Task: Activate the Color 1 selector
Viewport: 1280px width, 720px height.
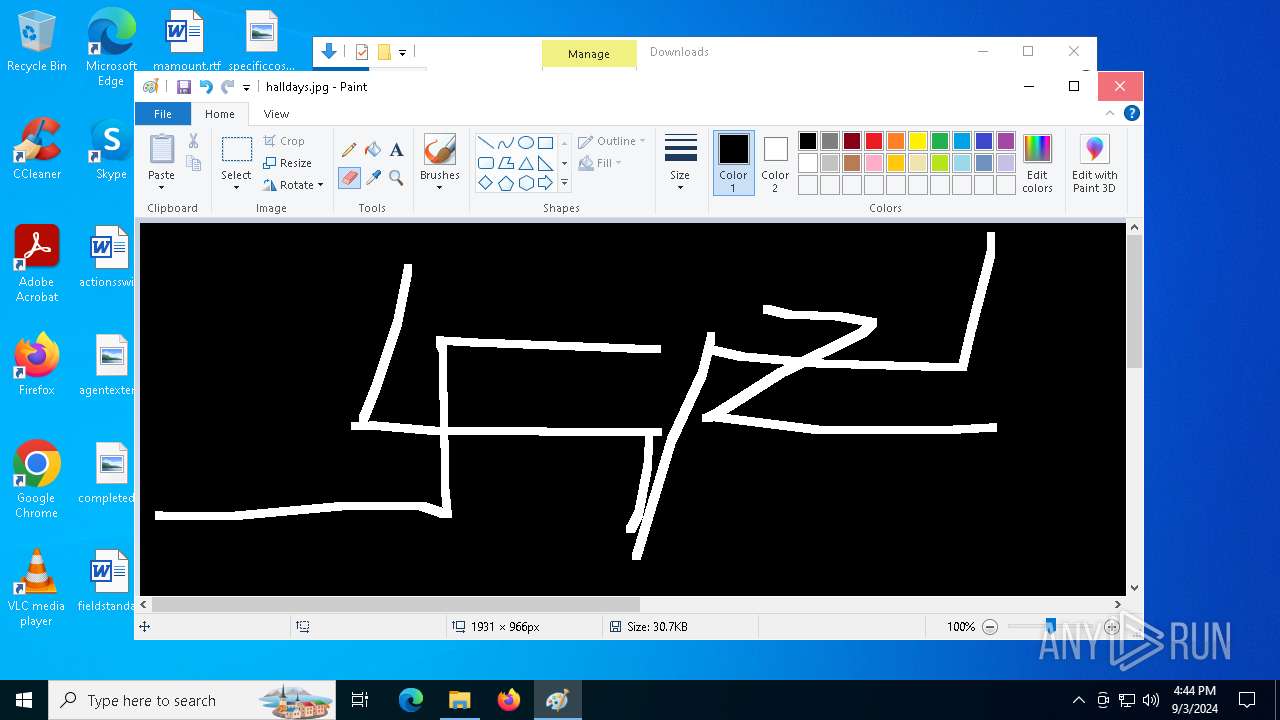Action: [x=733, y=163]
